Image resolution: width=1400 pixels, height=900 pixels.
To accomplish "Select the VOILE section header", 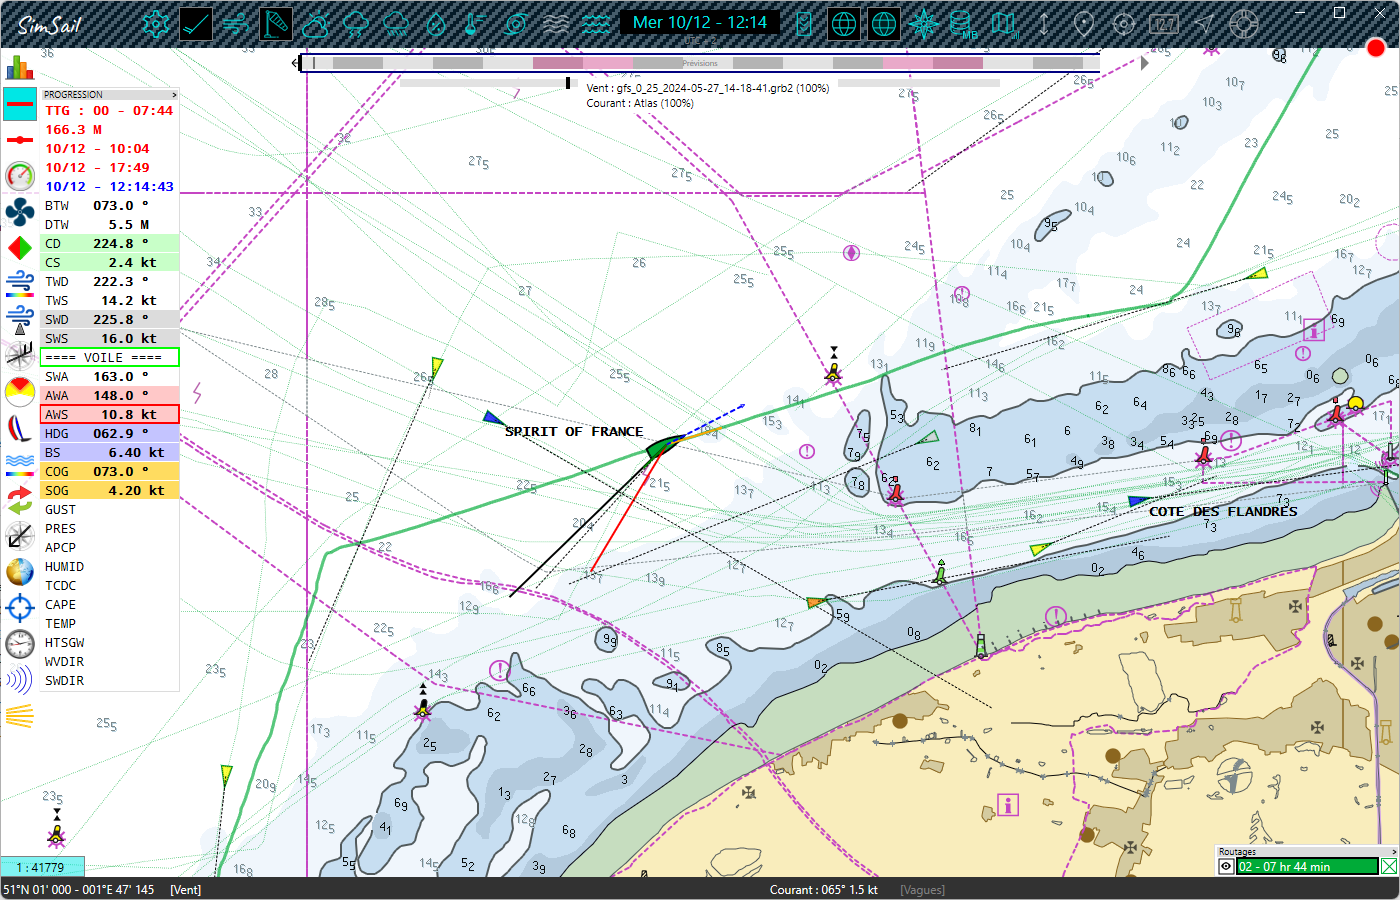I will tap(109, 357).
